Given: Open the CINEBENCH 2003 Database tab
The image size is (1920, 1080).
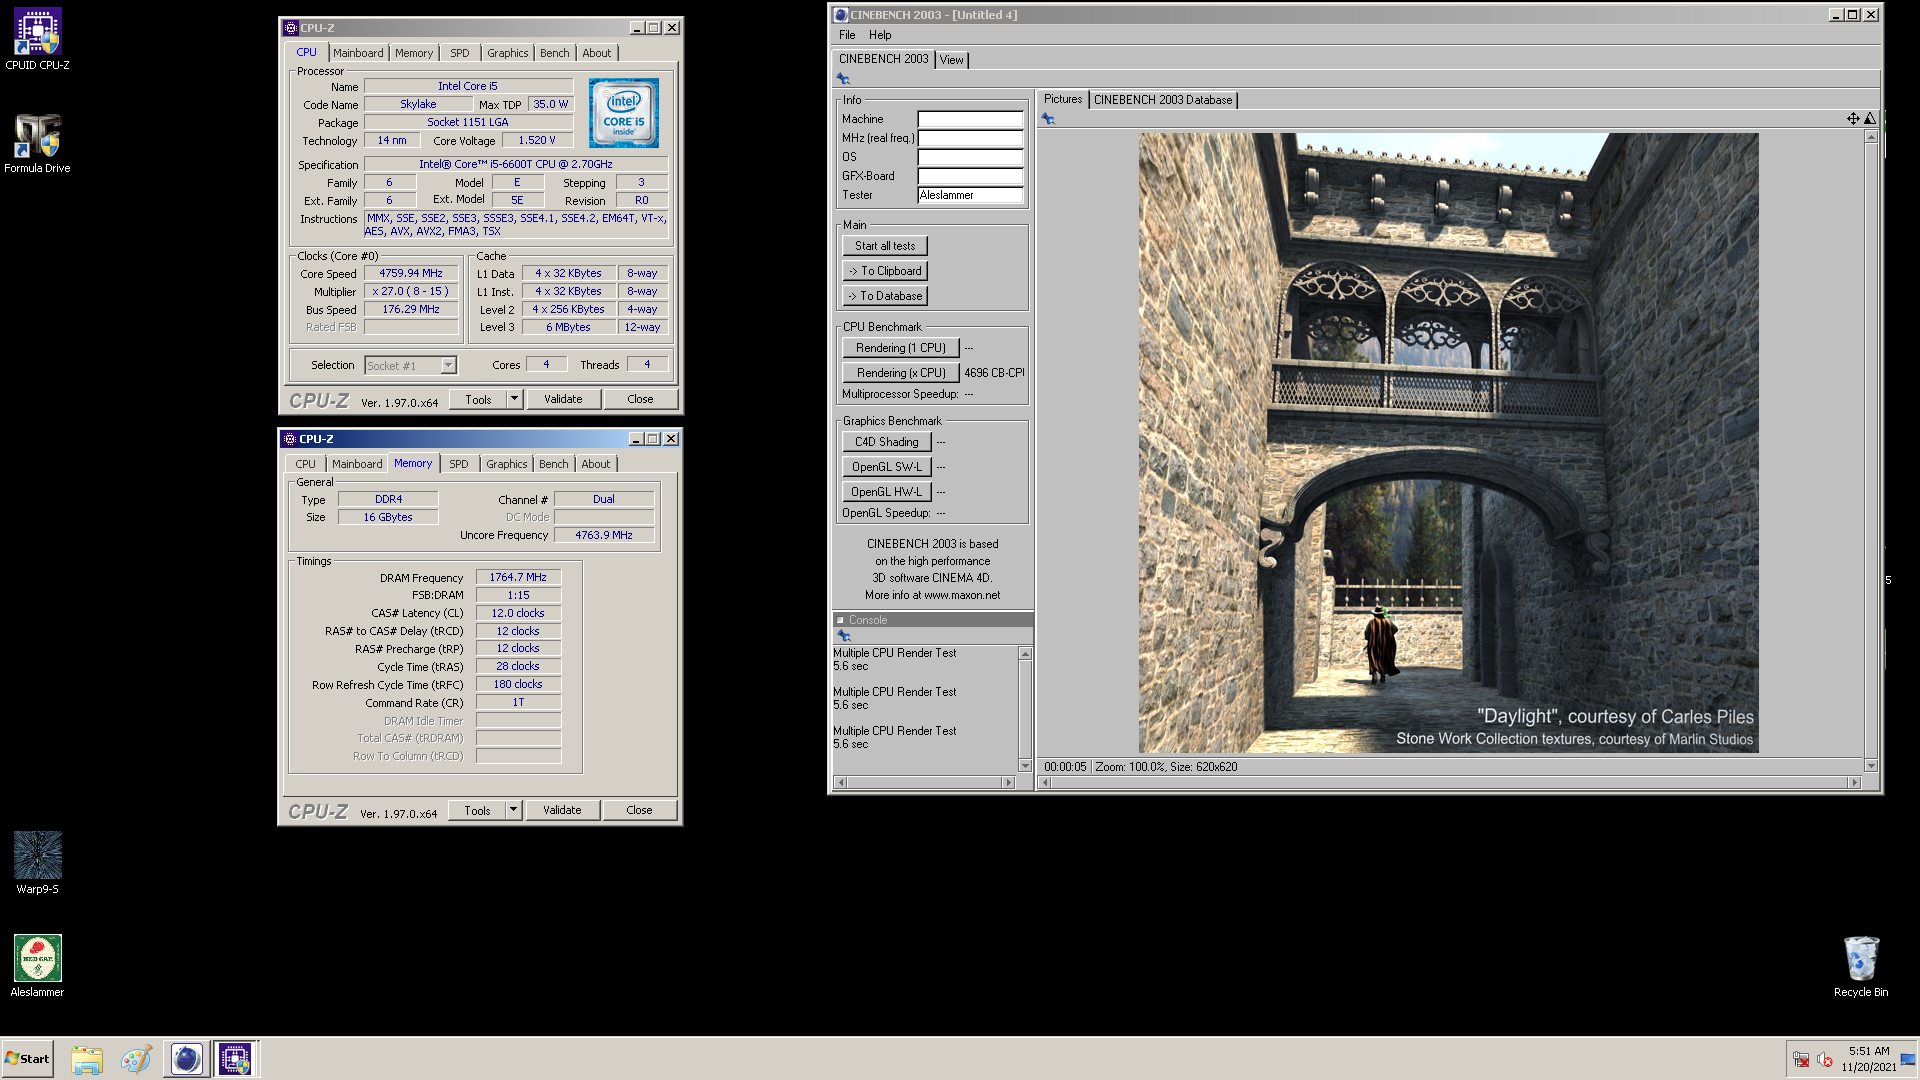Looking at the screenshot, I should click(x=1163, y=100).
